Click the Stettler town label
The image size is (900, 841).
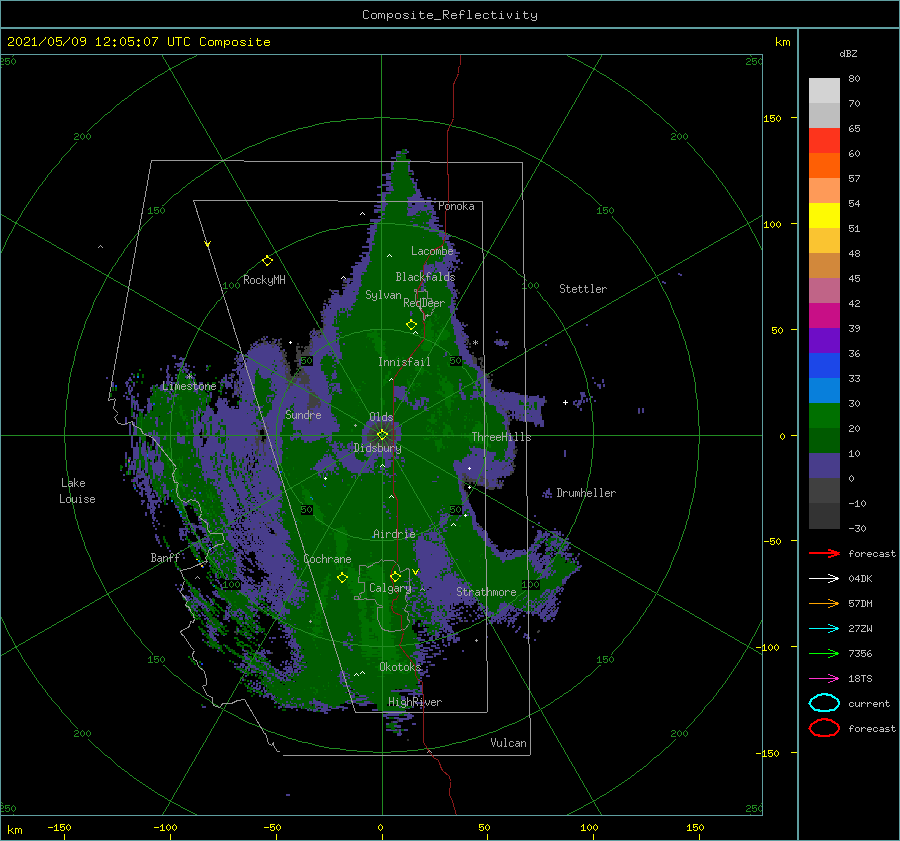583,289
